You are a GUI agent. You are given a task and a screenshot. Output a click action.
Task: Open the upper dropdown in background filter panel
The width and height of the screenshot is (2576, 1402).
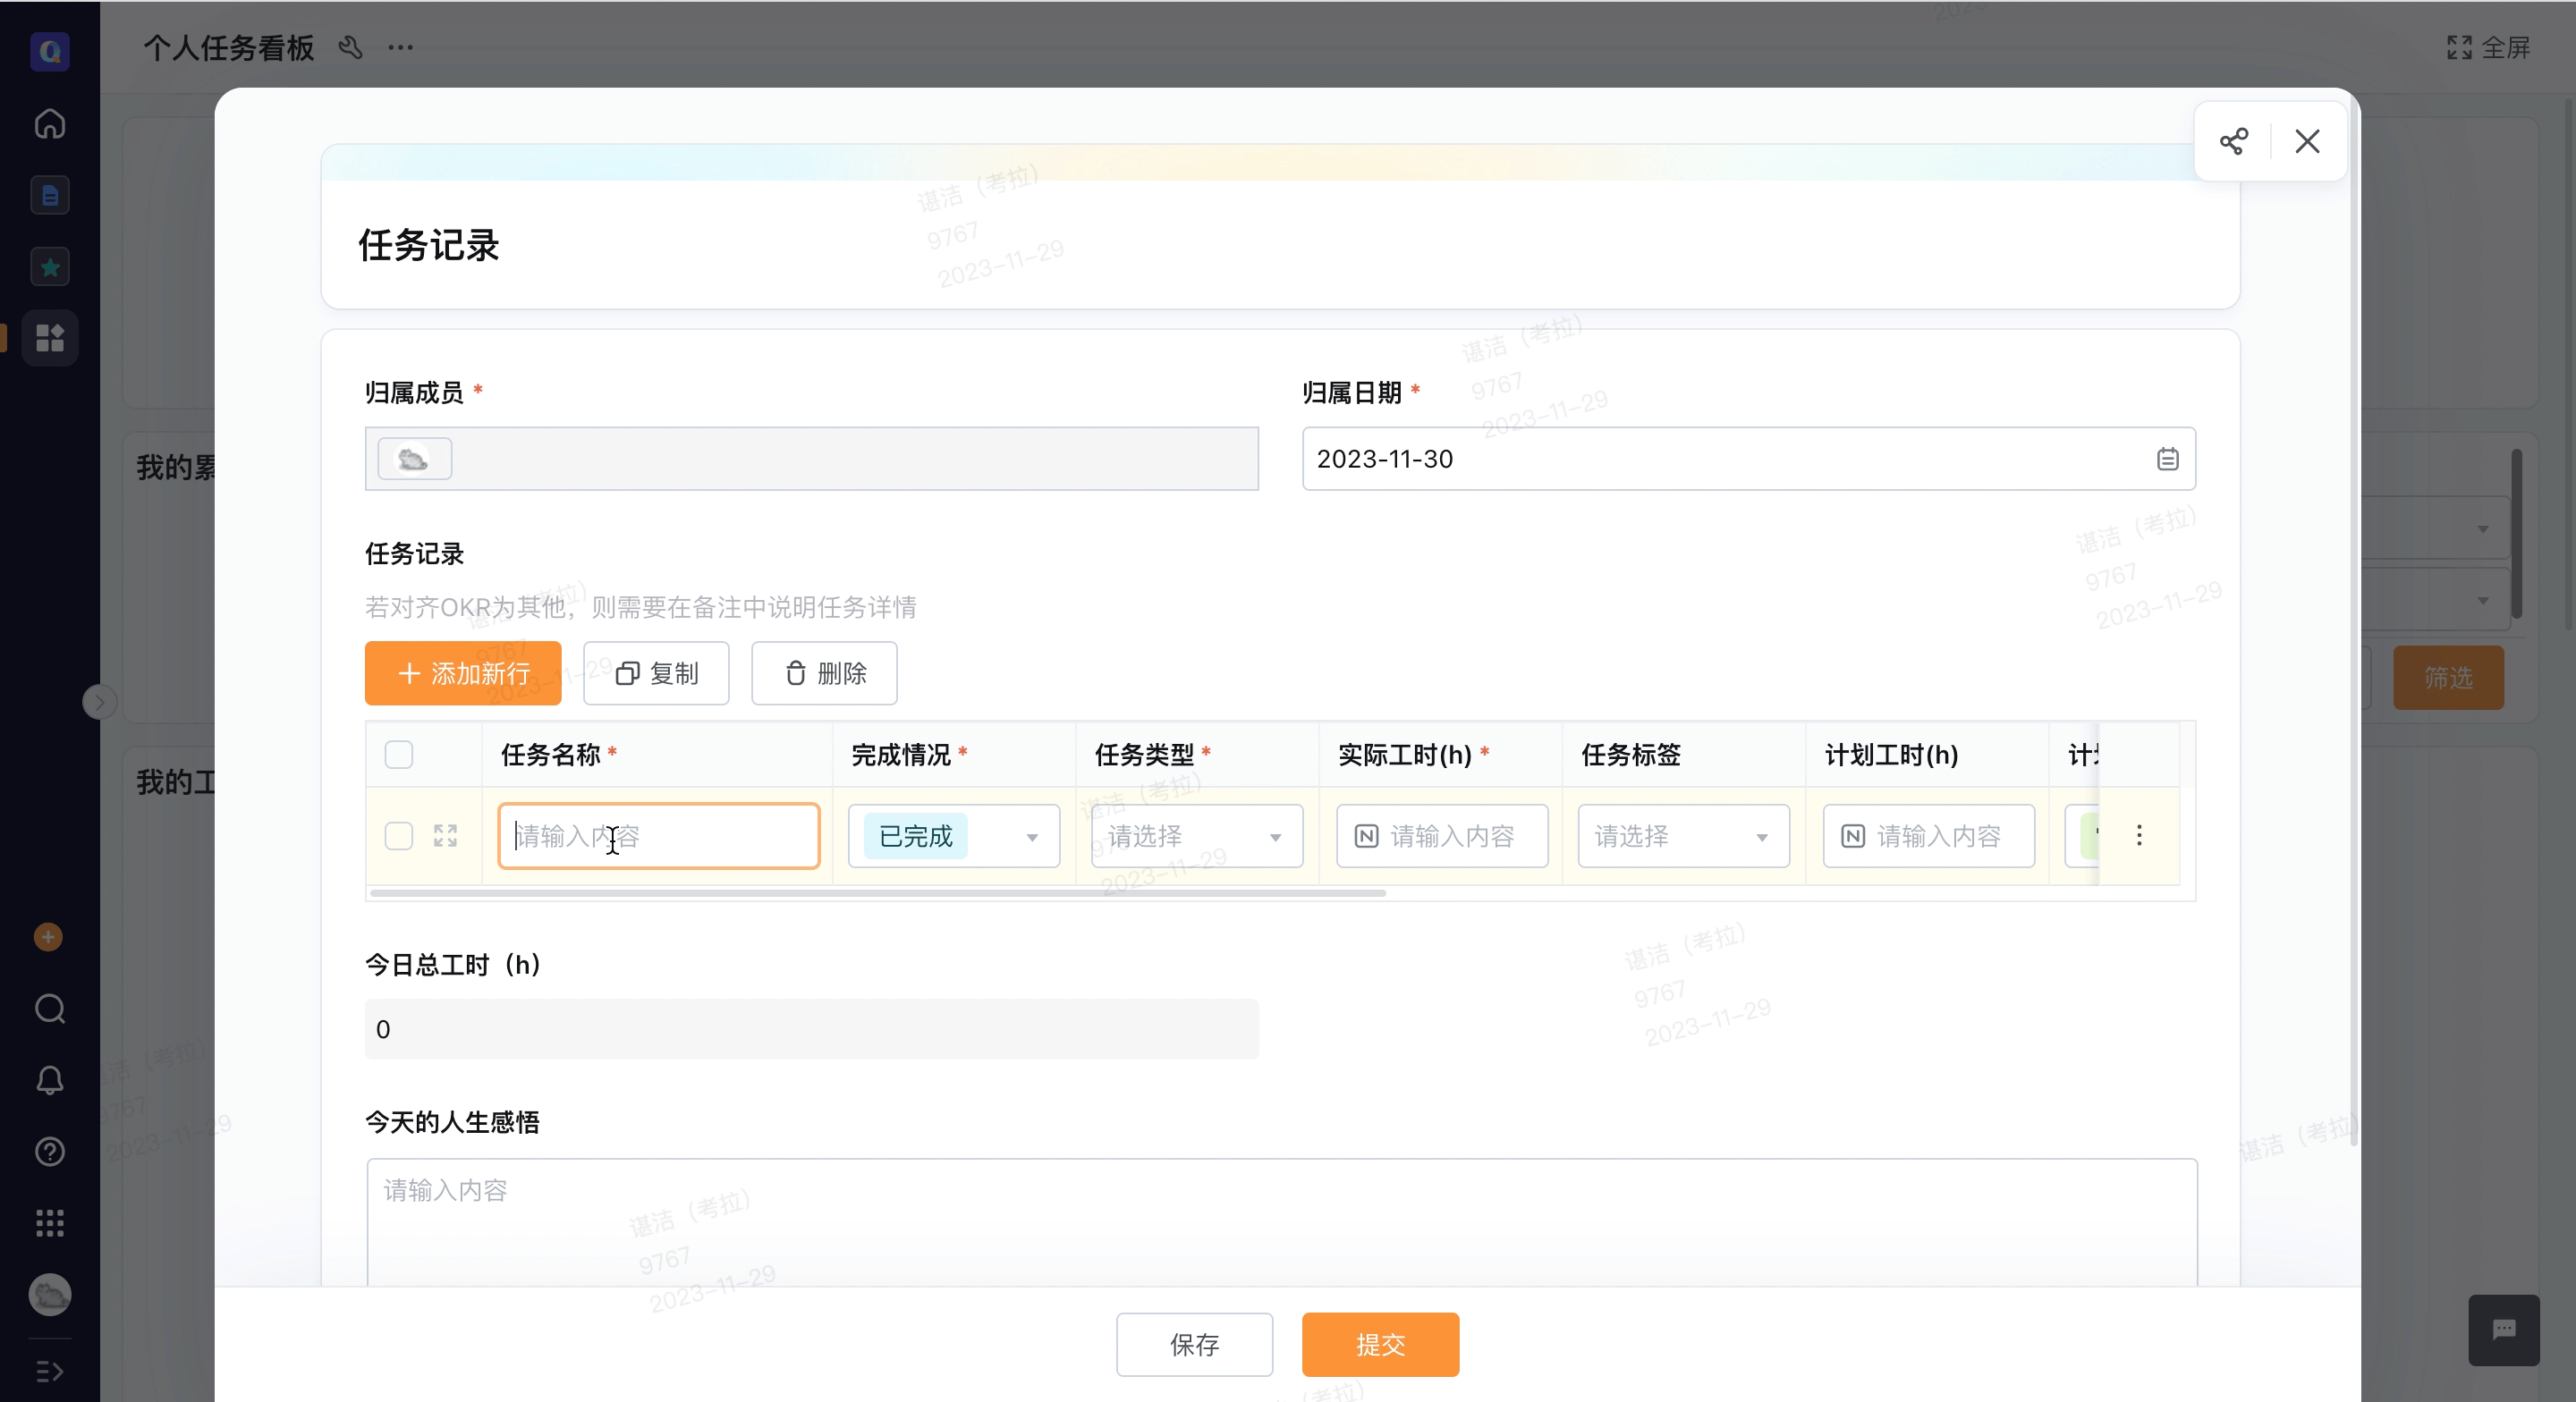(2436, 528)
